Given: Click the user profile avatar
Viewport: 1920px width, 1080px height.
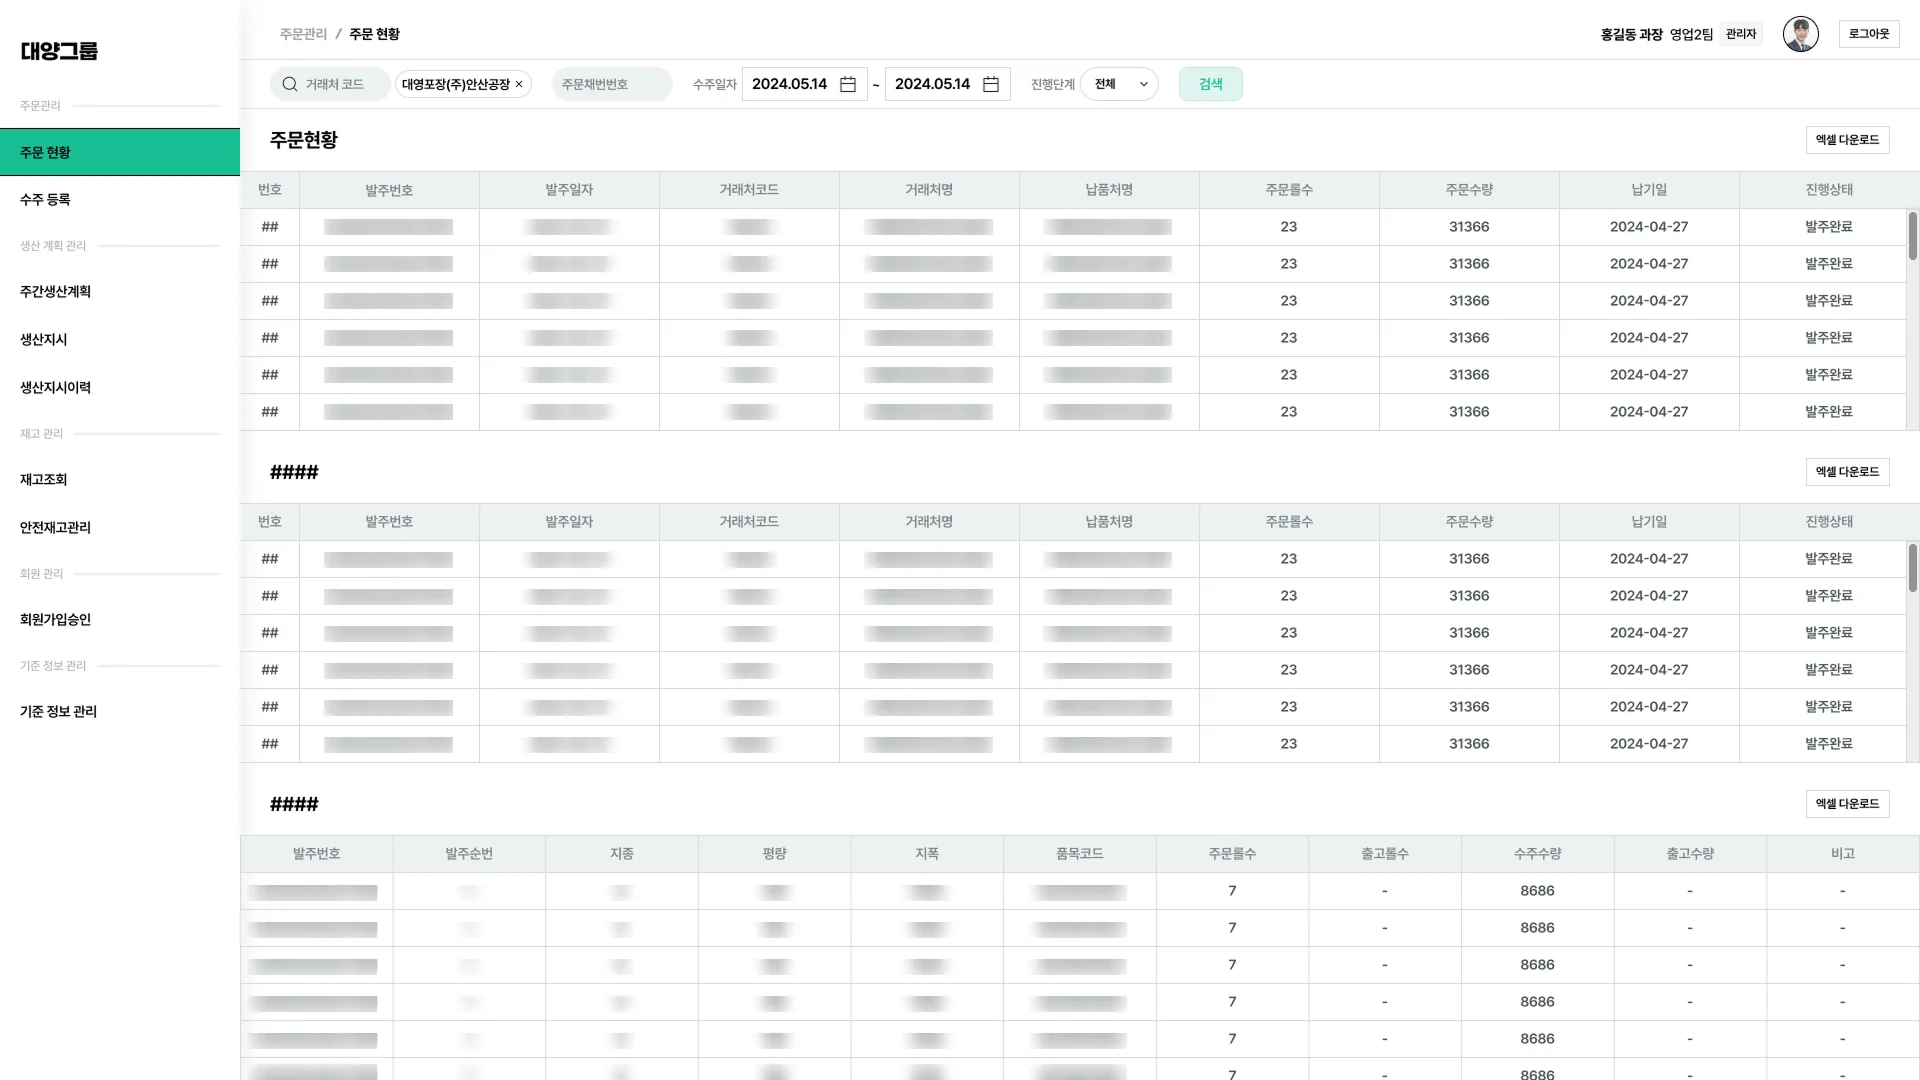Looking at the screenshot, I should [x=1800, y=34].
